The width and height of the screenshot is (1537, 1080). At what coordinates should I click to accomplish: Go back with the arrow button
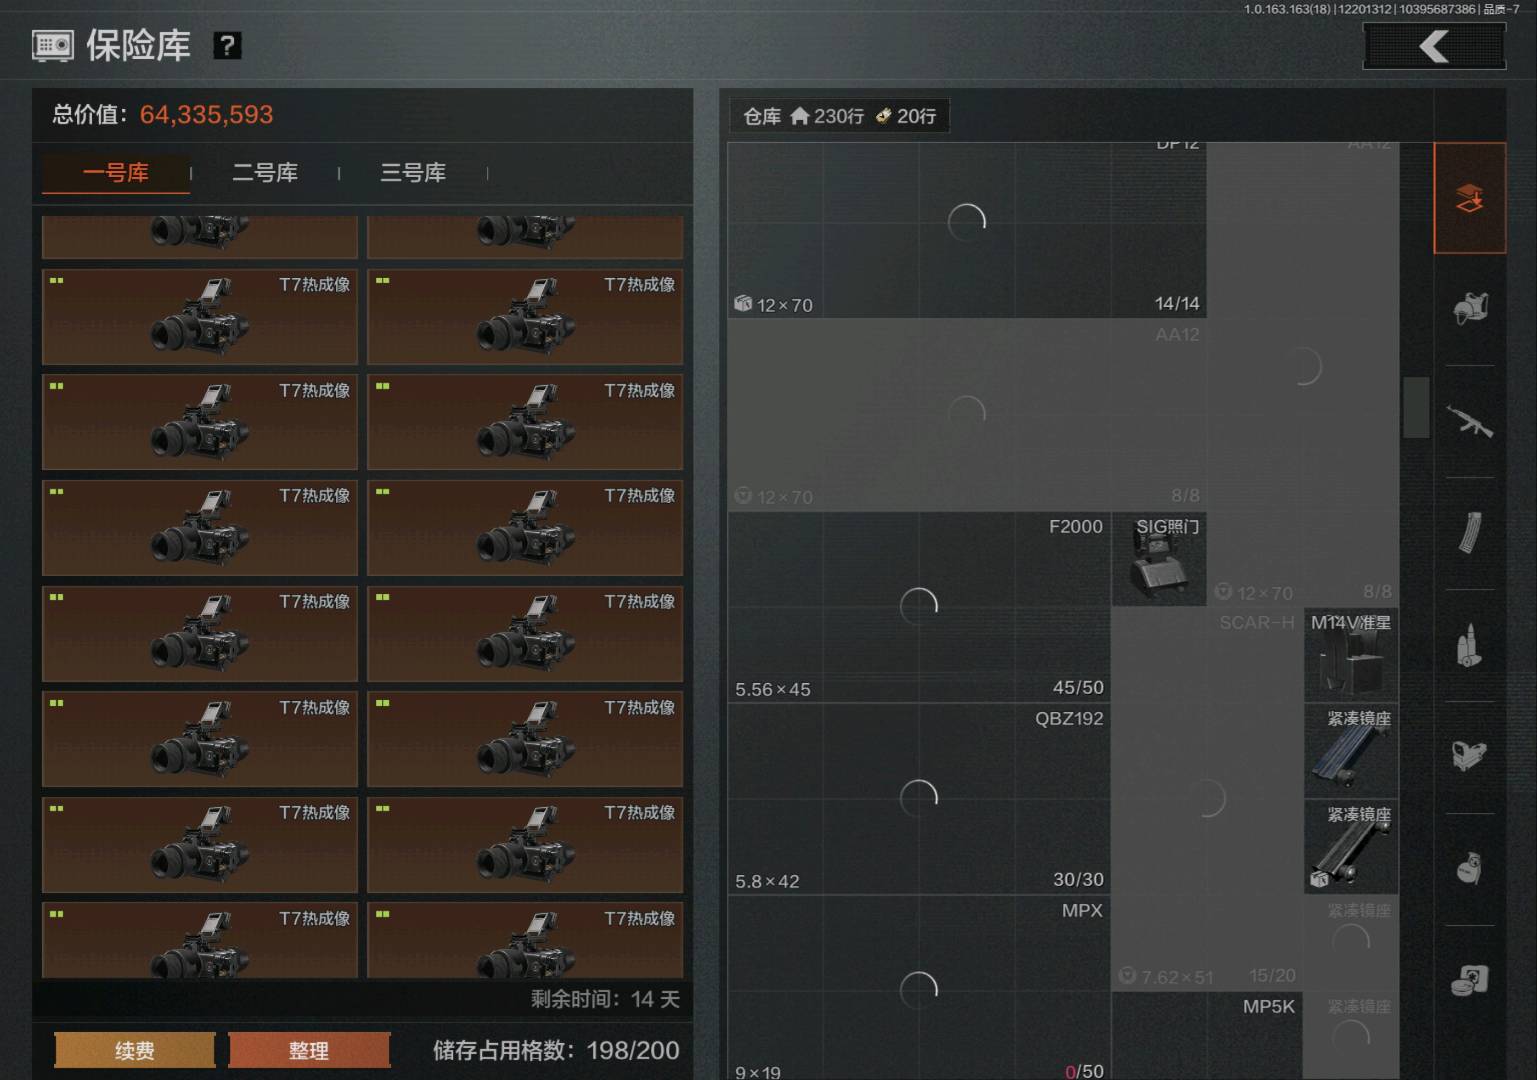pyautogui.click(x=1434, y=46)
